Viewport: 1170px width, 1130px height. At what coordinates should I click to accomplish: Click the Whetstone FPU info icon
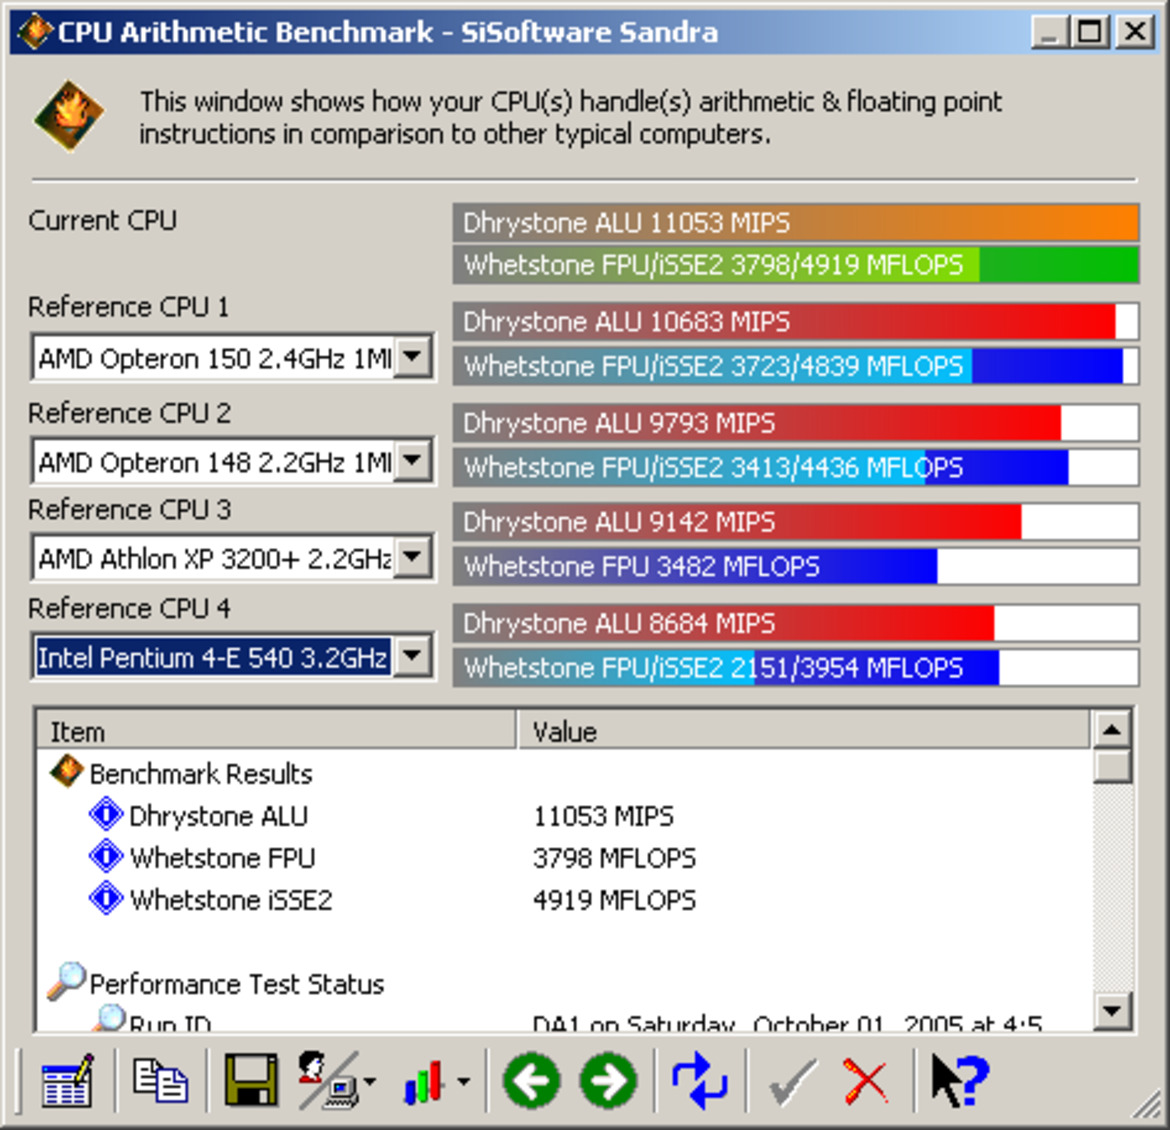tap(106, 856)
